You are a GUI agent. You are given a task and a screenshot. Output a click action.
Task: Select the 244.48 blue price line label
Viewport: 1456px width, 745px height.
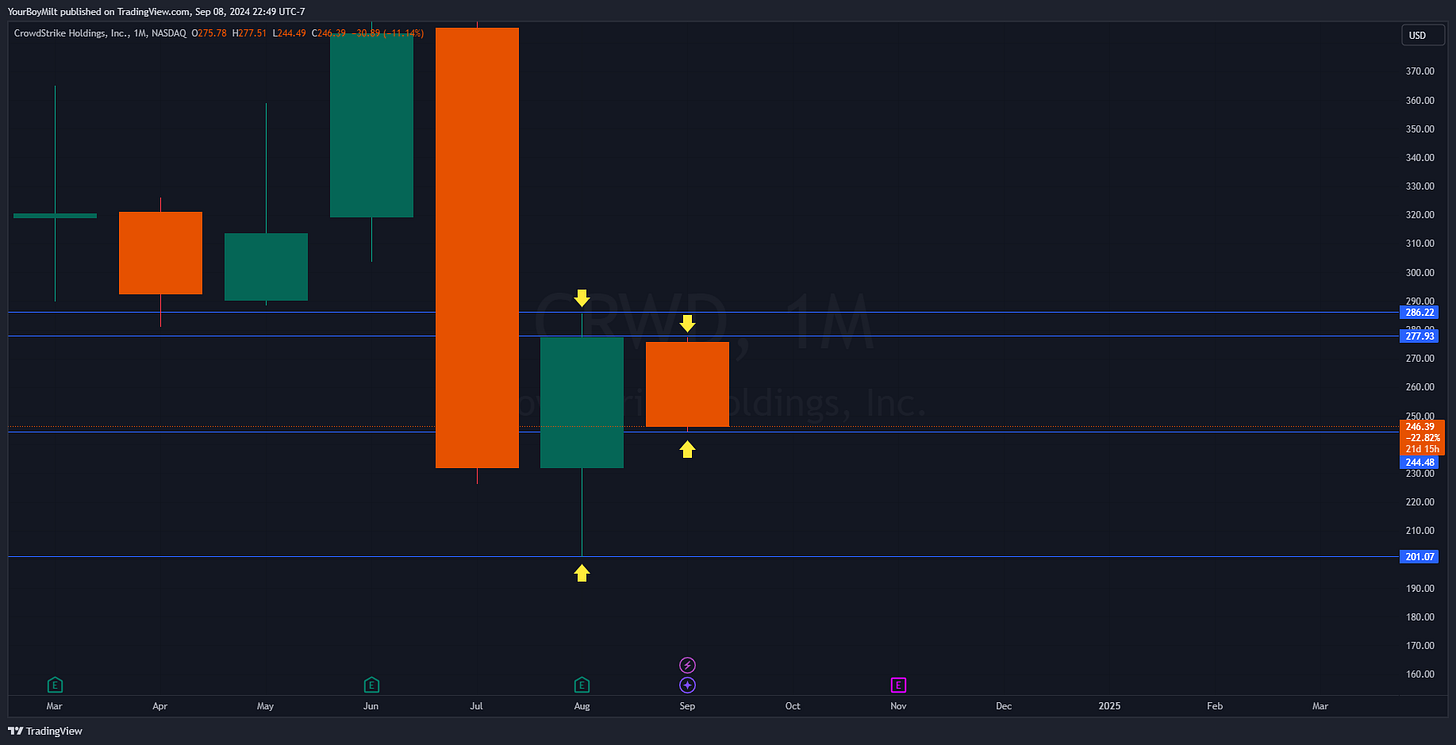[x=1420, y=462]
